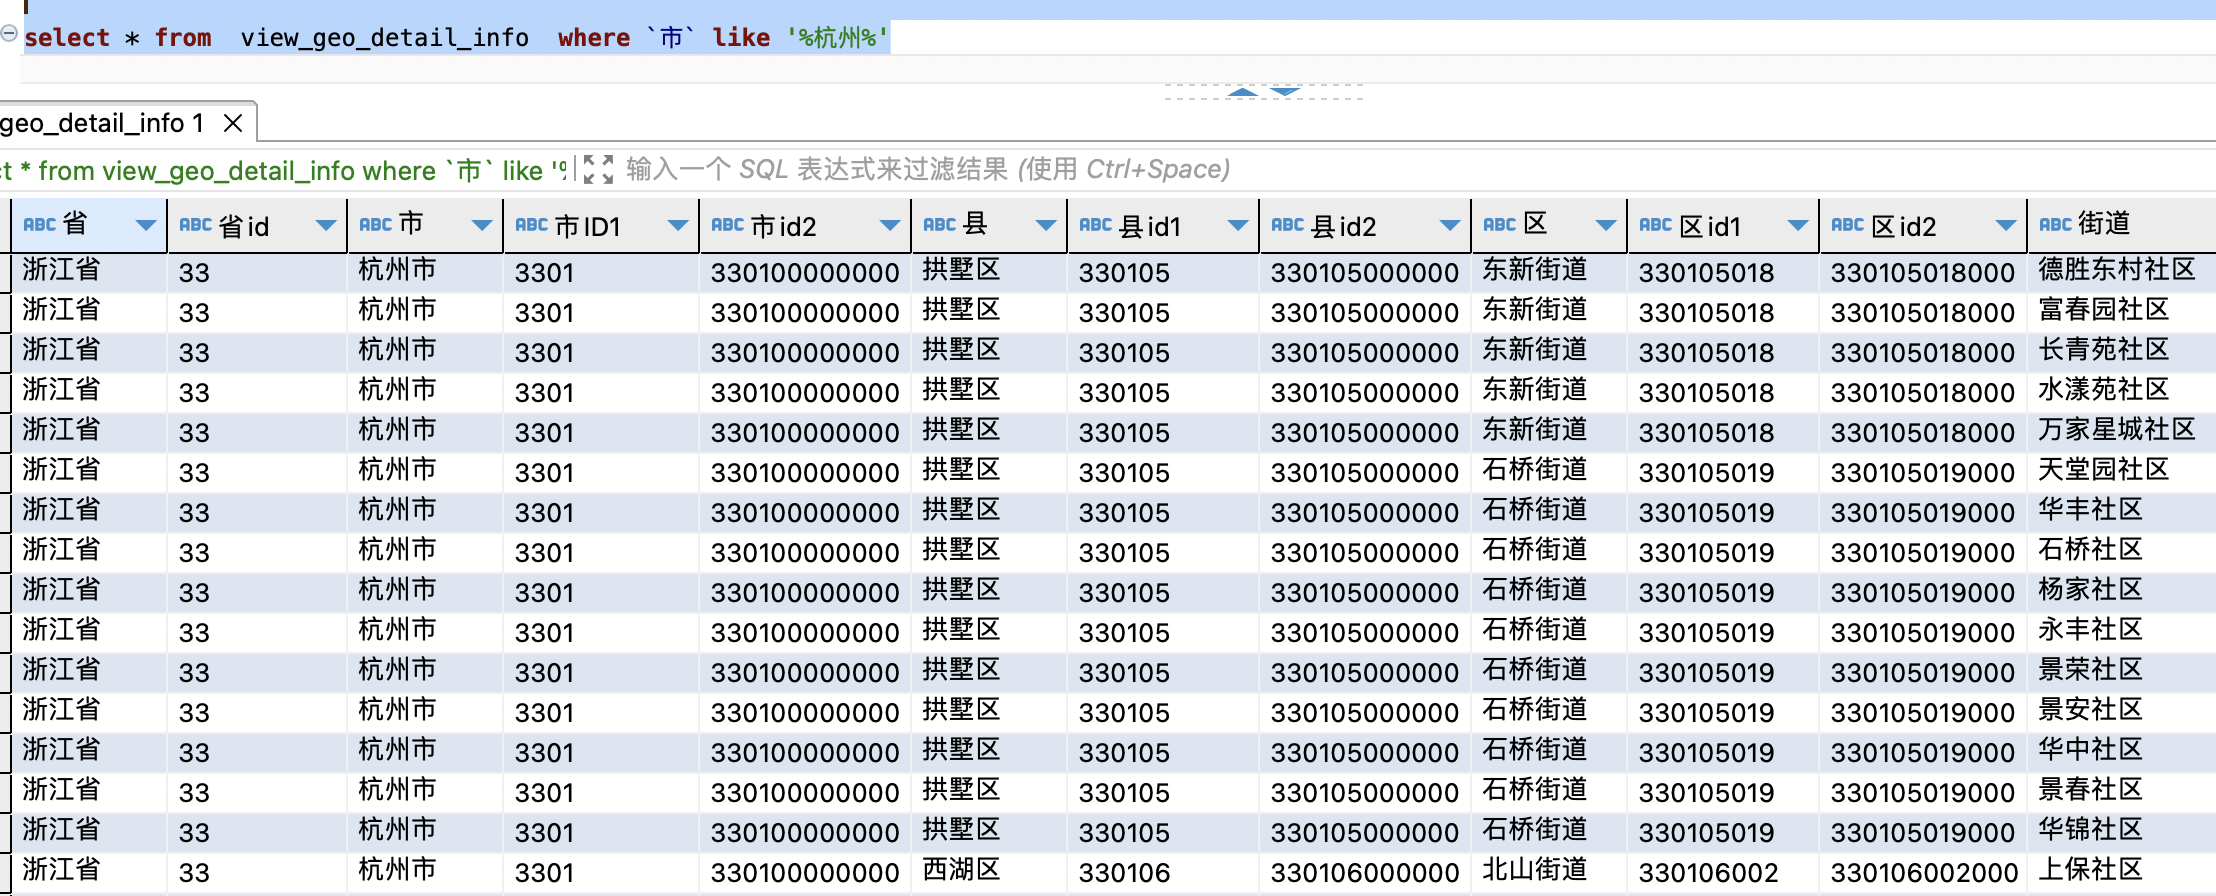Image resolution: width=2216 pixels, height=896 pixels.
Task: Click the ABC type icon of 县id2 column
Action: pos(1287,225)
